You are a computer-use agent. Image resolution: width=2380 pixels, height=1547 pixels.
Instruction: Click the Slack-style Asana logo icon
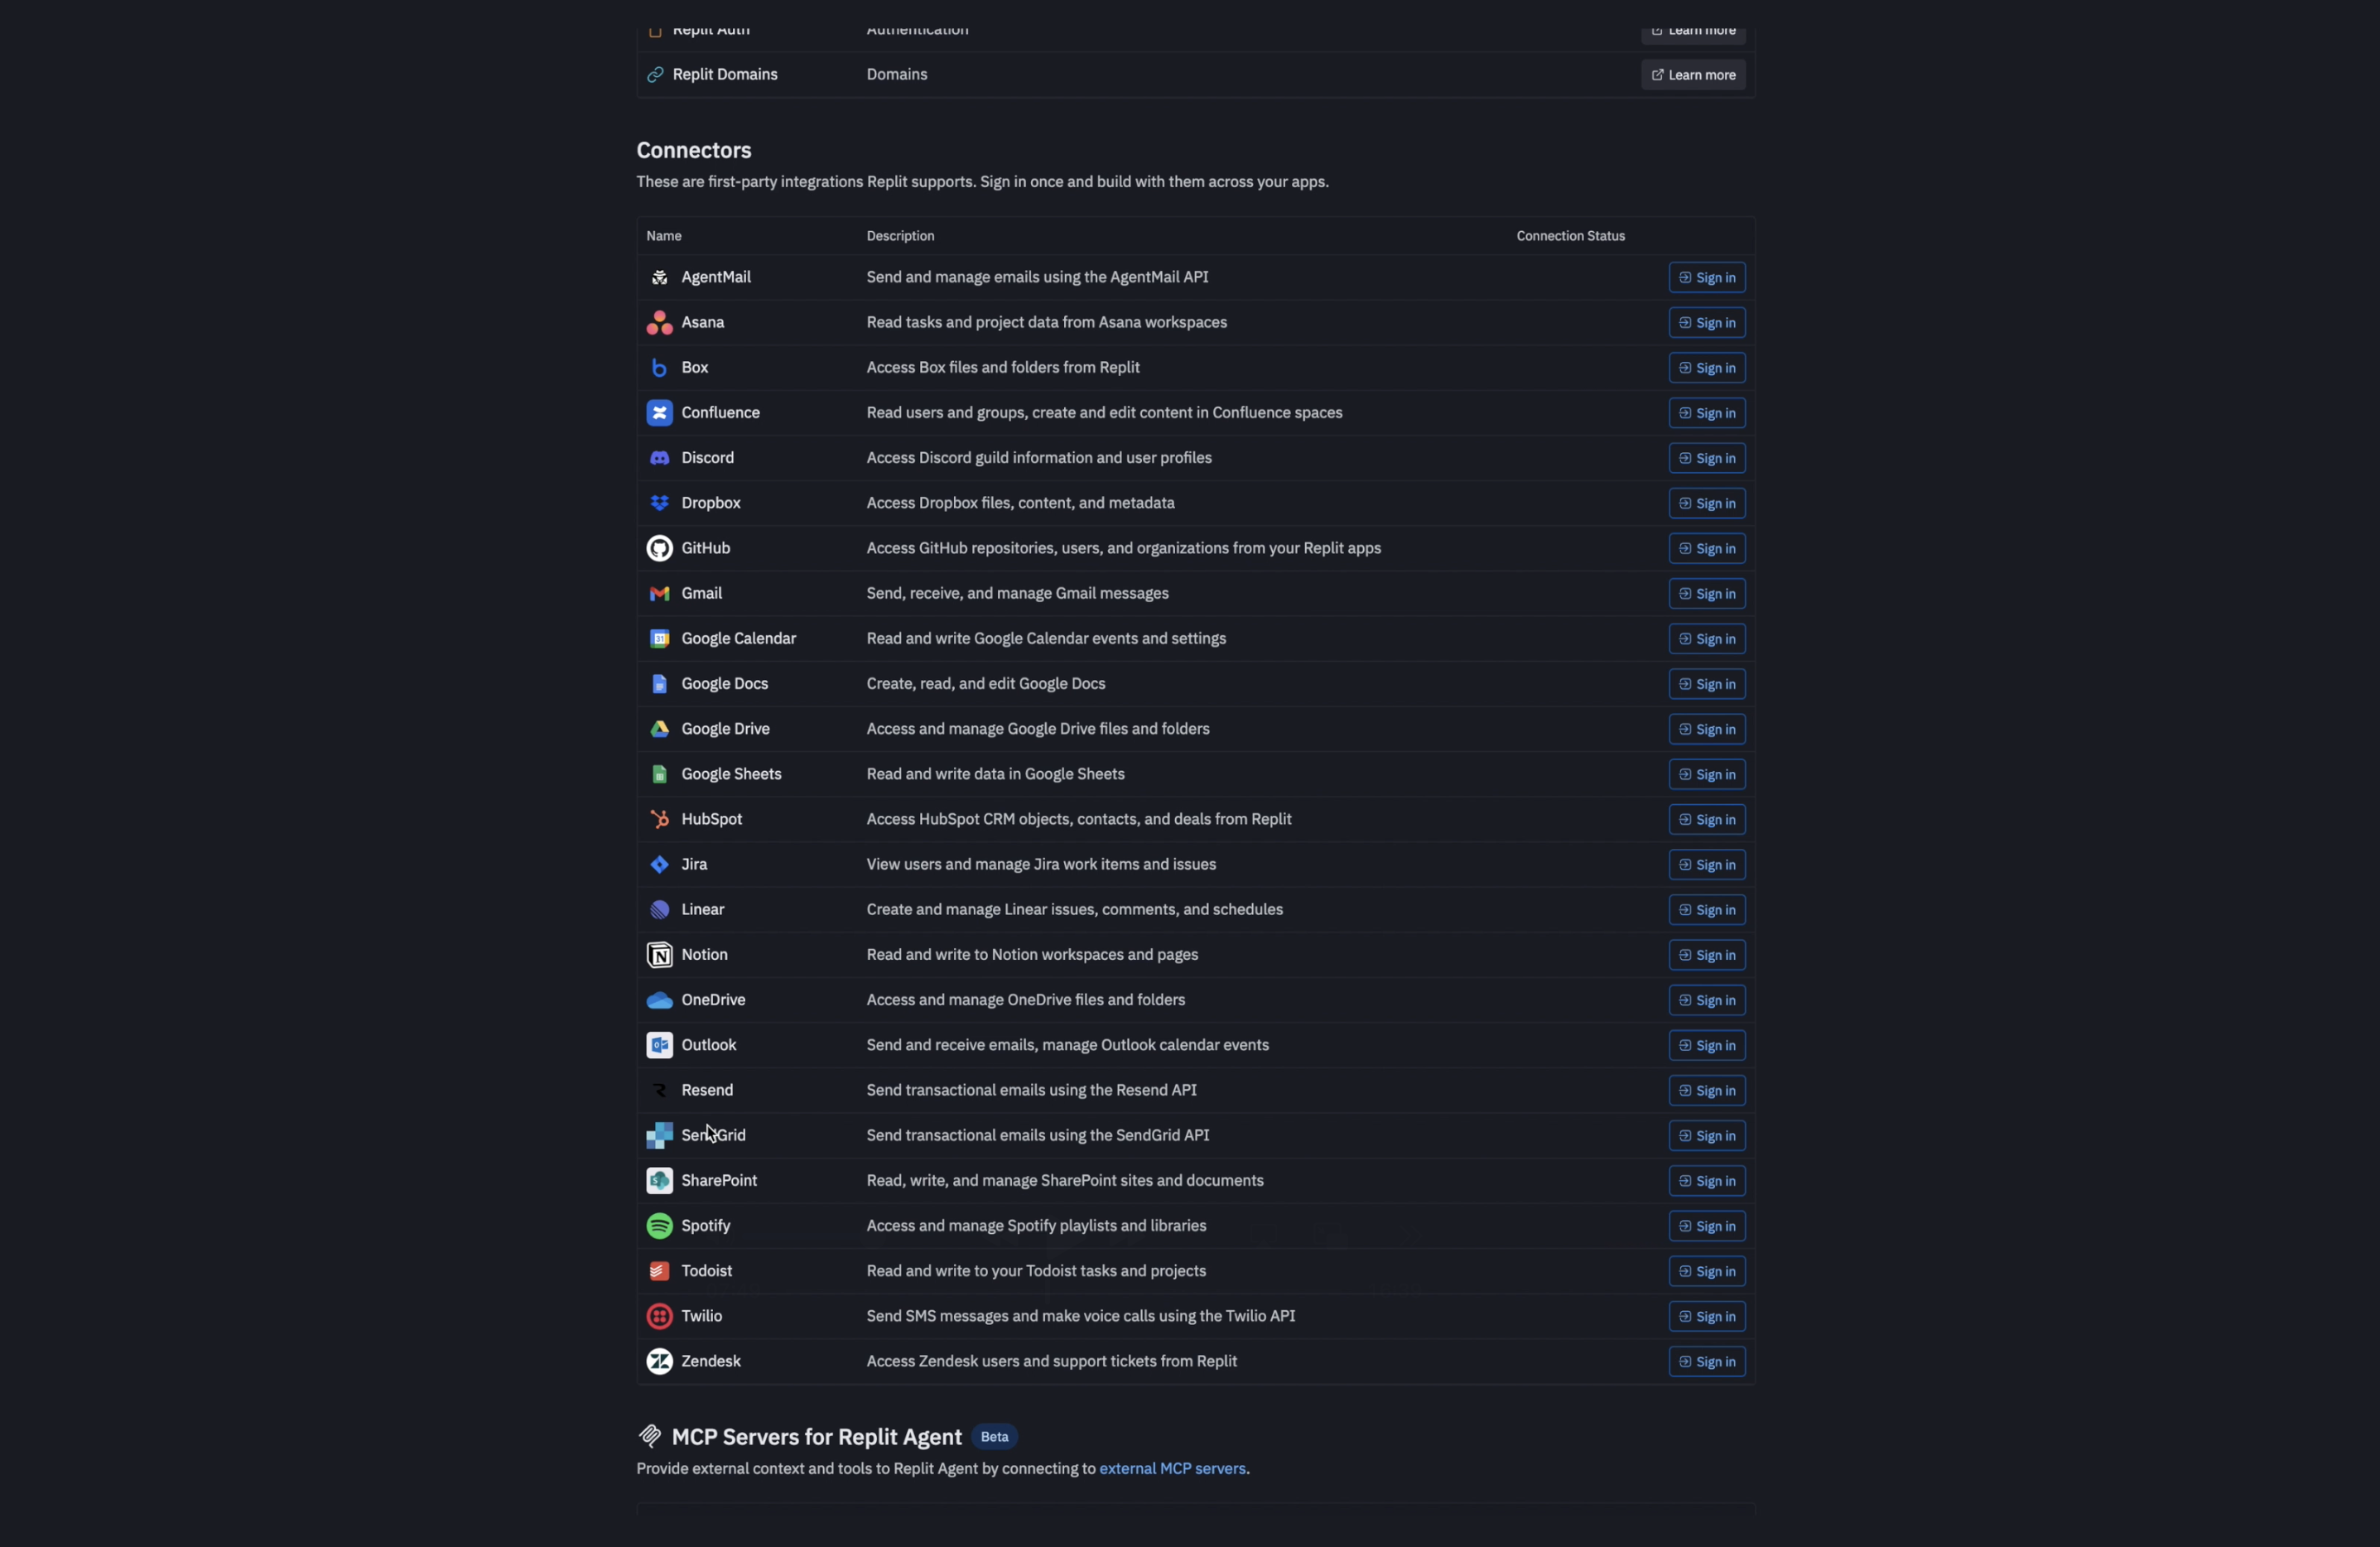659,322
